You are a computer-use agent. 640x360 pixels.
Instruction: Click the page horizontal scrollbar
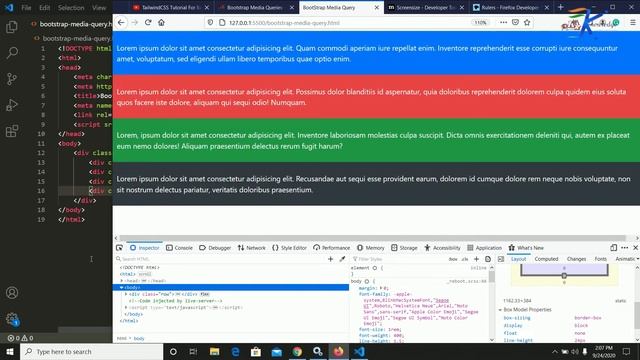[373, 238]
